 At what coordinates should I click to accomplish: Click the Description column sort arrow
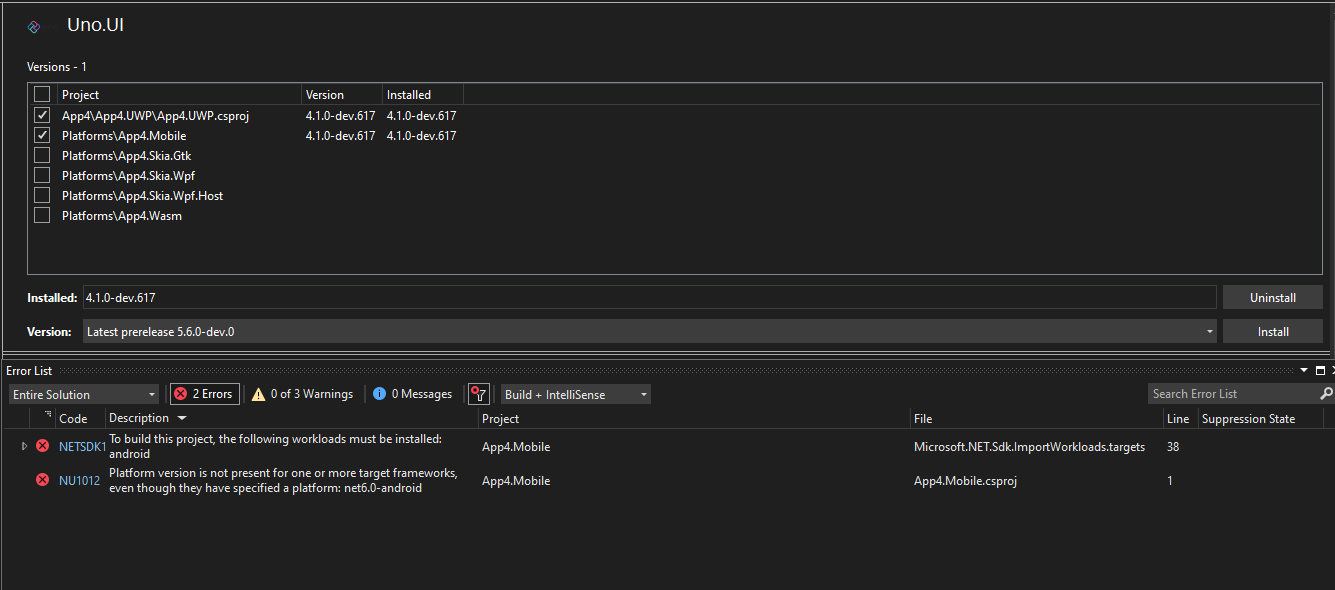point(181,418)
